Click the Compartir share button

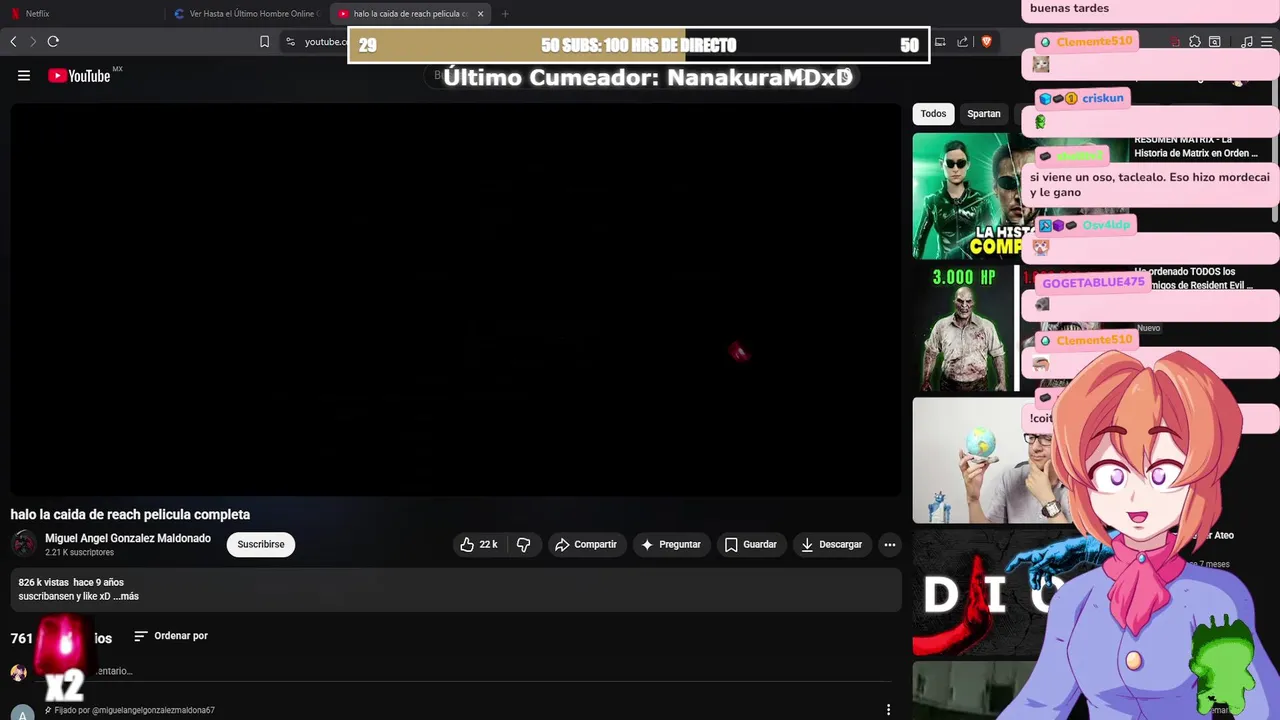(x=586, y=544)
